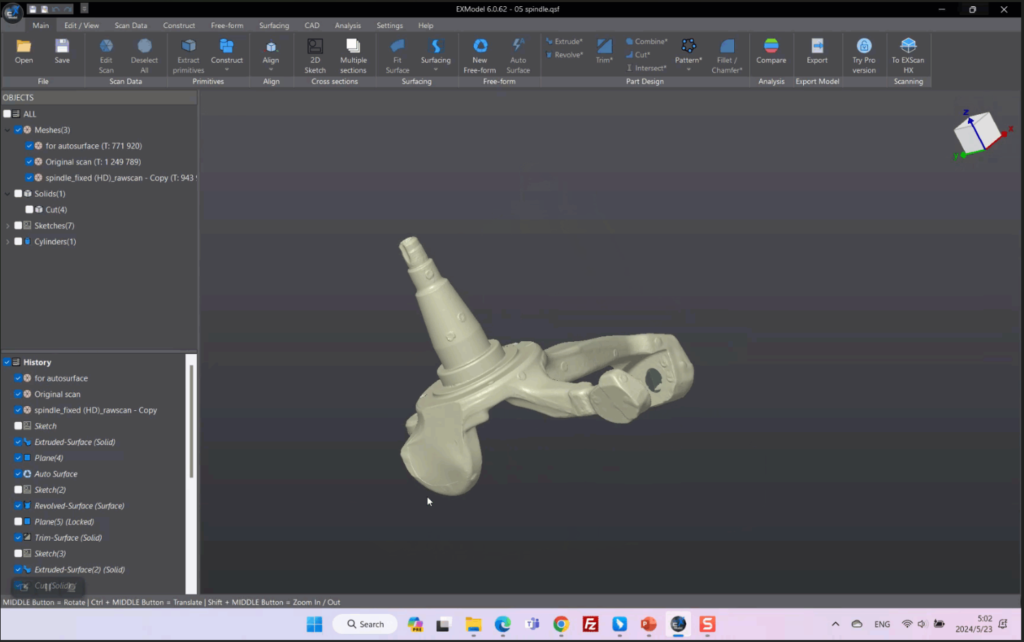The height and width of the screenshot is (642, 1024).
Task: Open Windows taskbar Search box
Action: pos(365,624)
